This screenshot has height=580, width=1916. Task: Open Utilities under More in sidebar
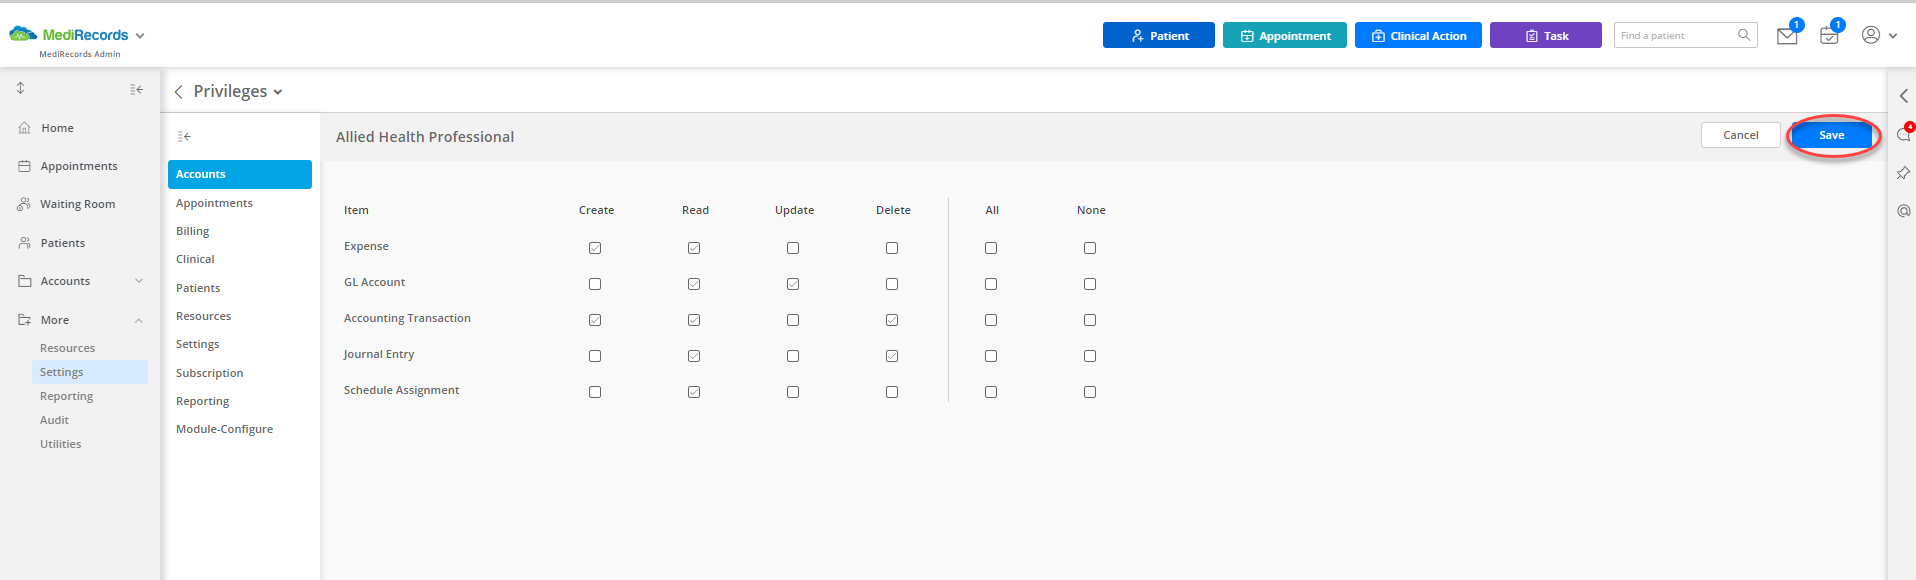click(61, 444)
